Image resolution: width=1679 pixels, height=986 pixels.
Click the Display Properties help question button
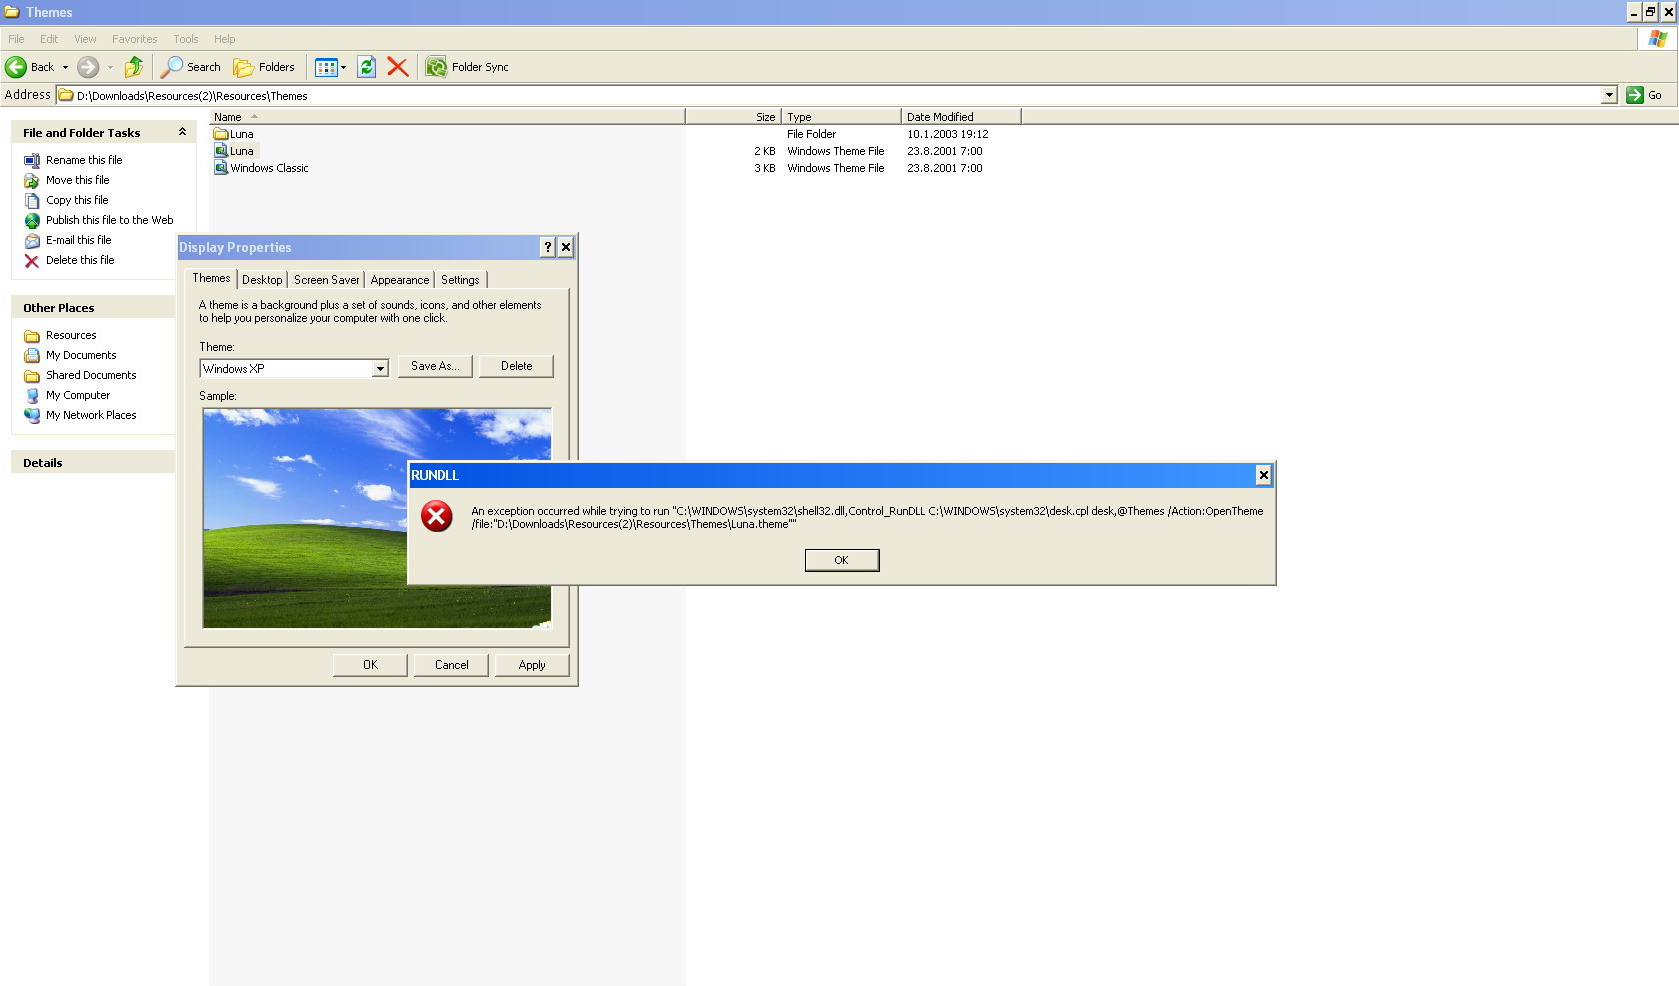click(x=547, y=247)
